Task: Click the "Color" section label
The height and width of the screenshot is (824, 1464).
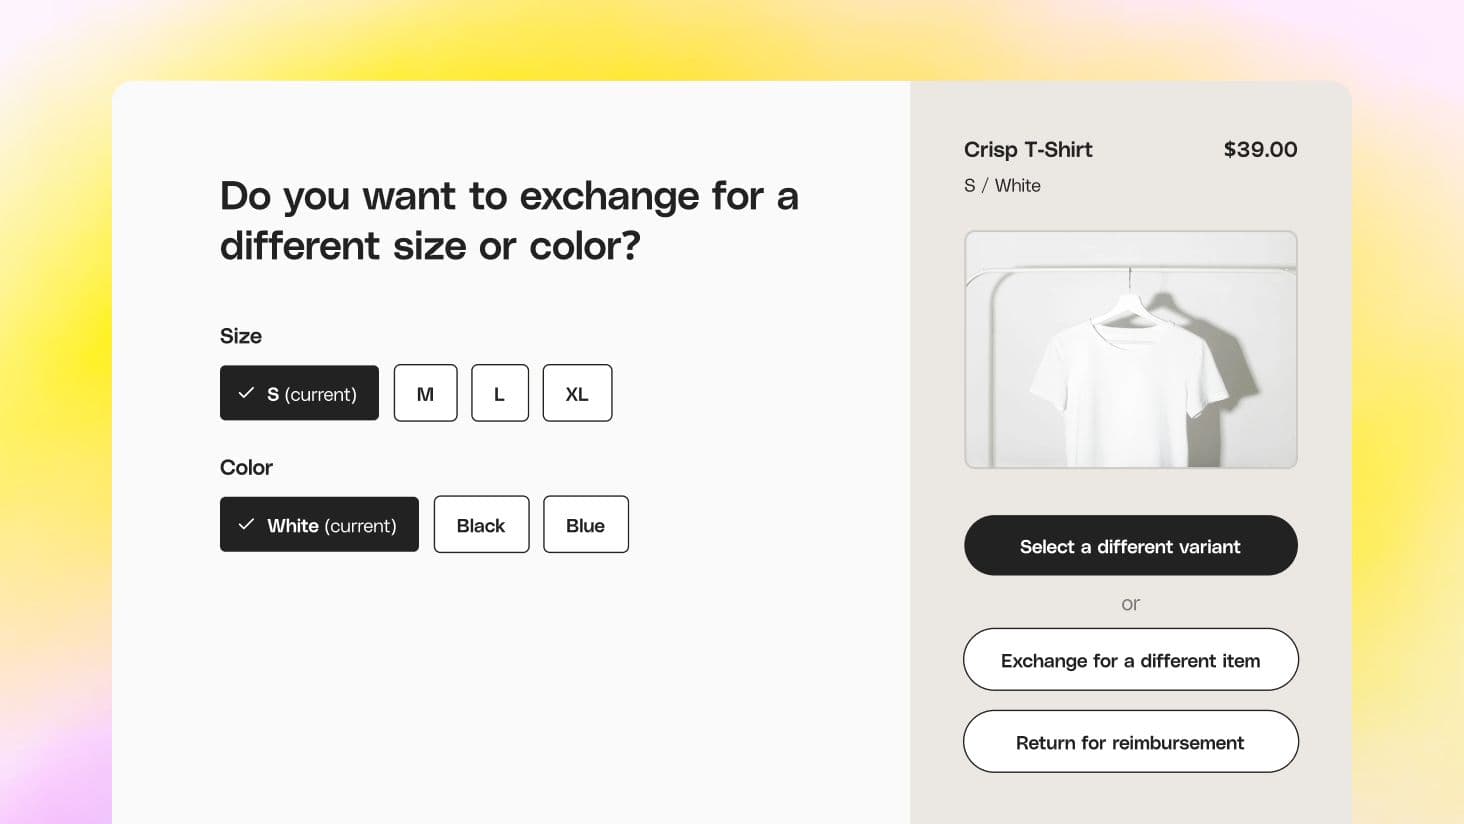Action: tap(246, 467)
